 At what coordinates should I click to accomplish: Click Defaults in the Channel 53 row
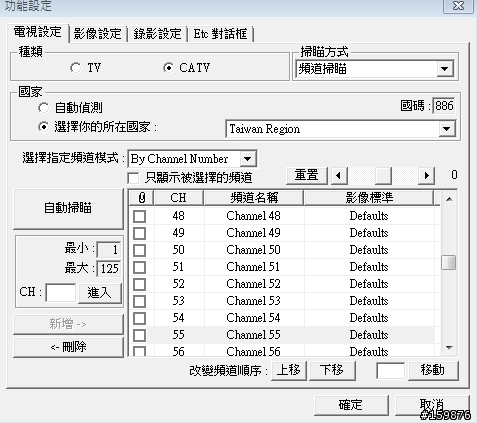point(369,301)
